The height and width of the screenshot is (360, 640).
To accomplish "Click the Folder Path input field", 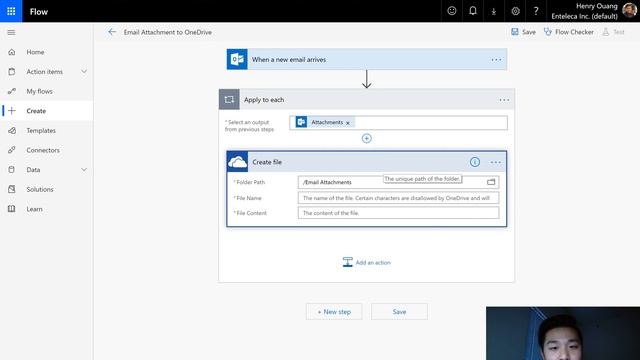I will click(398, 182).
